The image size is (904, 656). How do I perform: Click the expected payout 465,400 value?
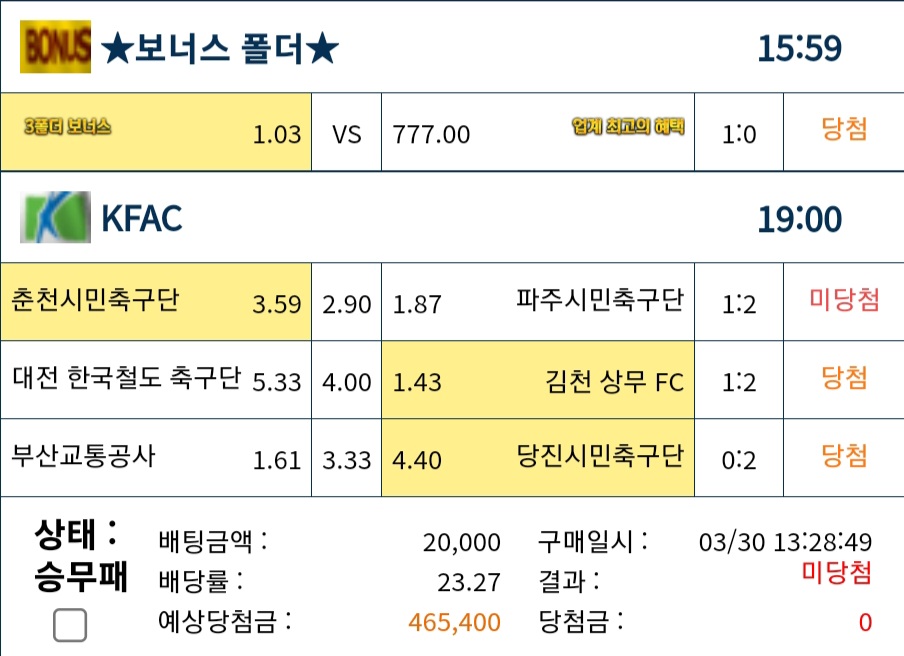point(454,623)
